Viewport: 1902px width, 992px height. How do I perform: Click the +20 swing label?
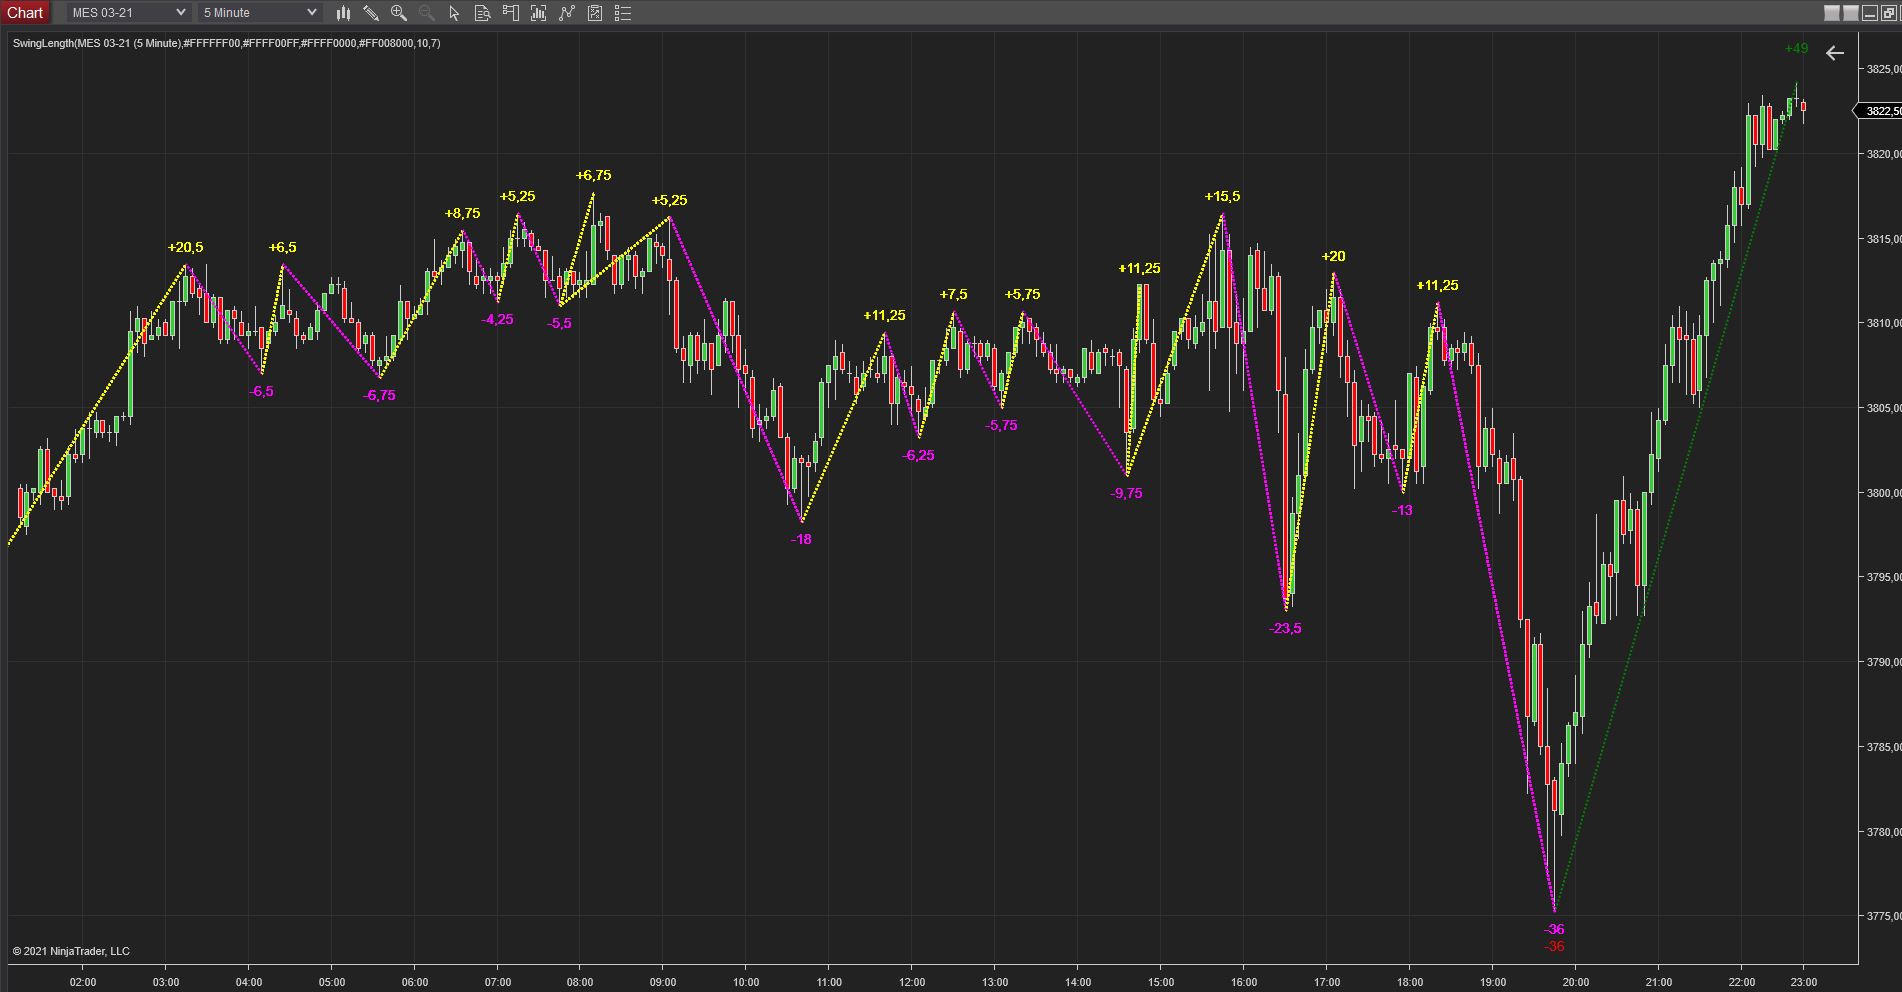1333,256
